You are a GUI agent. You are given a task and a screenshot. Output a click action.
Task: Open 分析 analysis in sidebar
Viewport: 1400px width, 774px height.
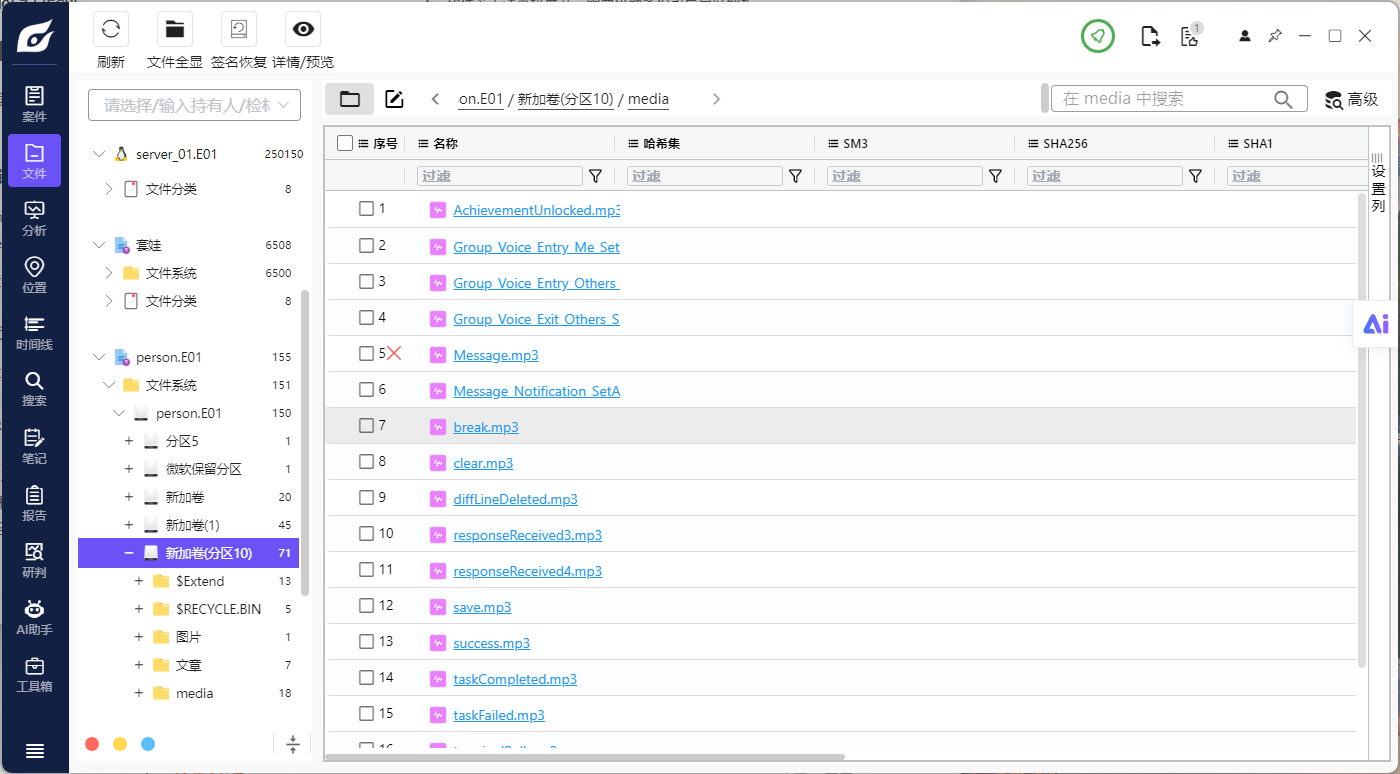[x=34, y=218]
